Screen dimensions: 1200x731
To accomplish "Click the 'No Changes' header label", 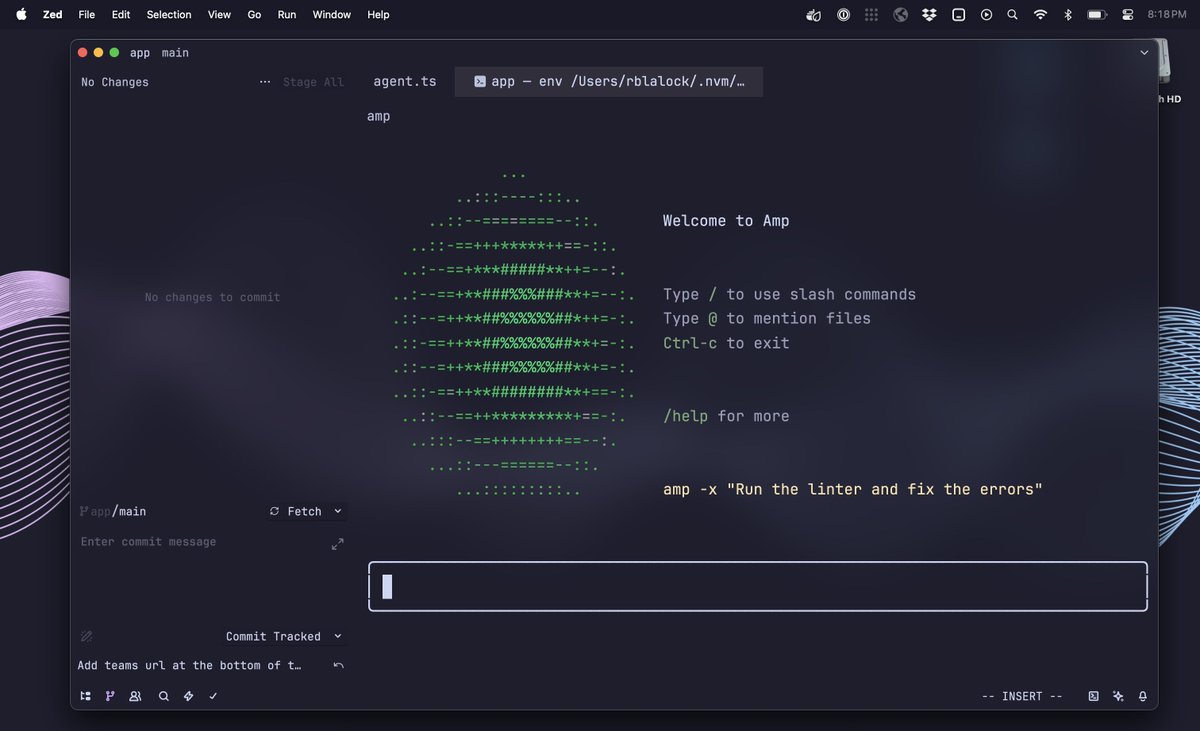I will coord(115,82).
